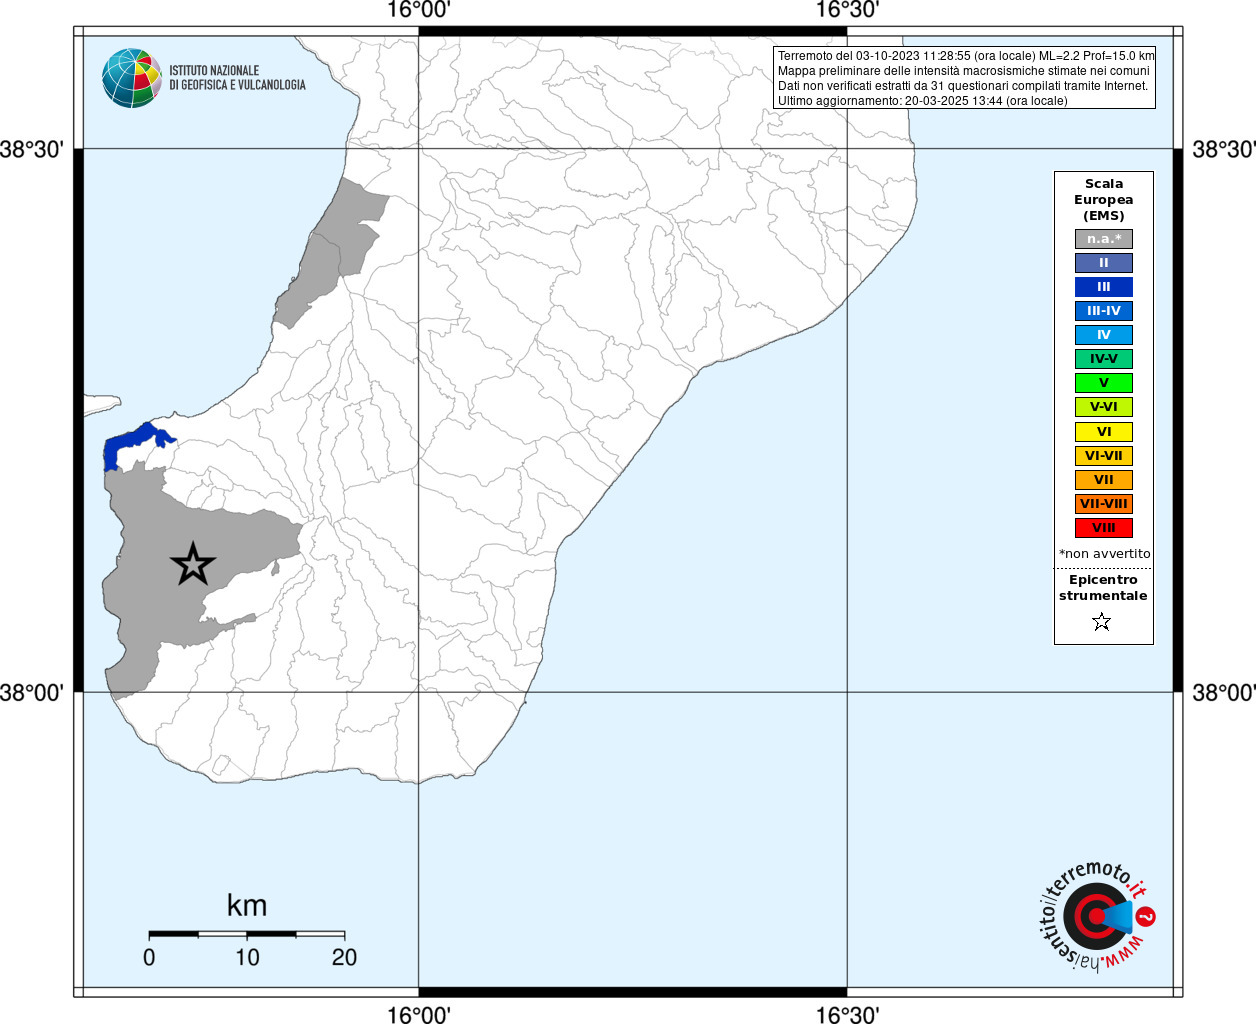The image size is (1256, 1024).
Task: Select the VII-VIII legend swatch
Action: (1104, 504)
